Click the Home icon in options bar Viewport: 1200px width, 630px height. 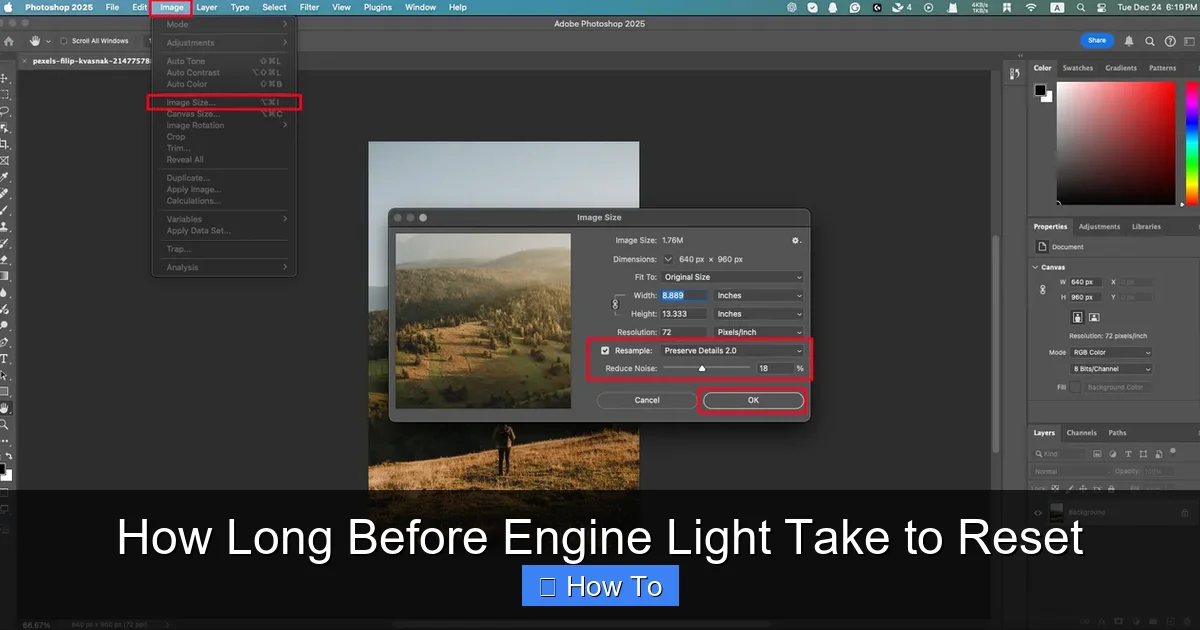click(x=9, y=41)
